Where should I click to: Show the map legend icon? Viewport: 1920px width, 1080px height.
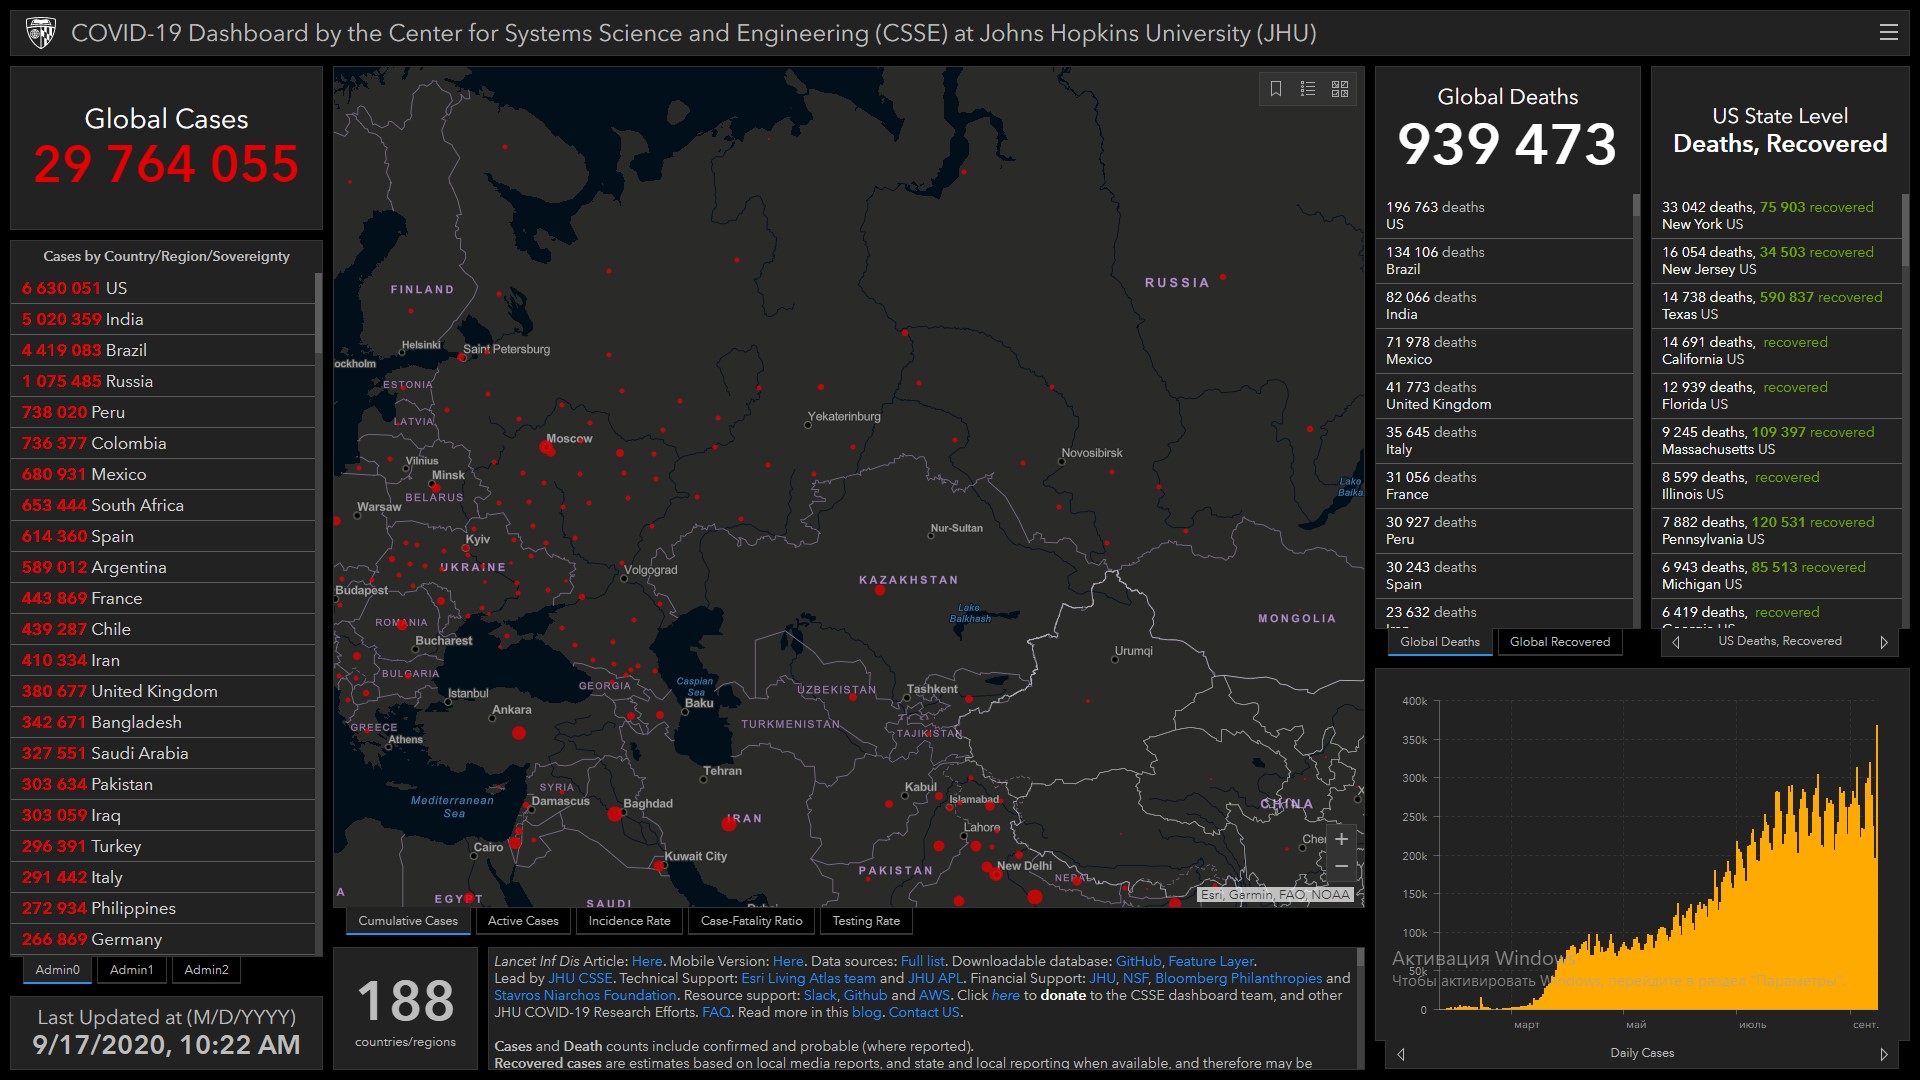coord(1307,89)
